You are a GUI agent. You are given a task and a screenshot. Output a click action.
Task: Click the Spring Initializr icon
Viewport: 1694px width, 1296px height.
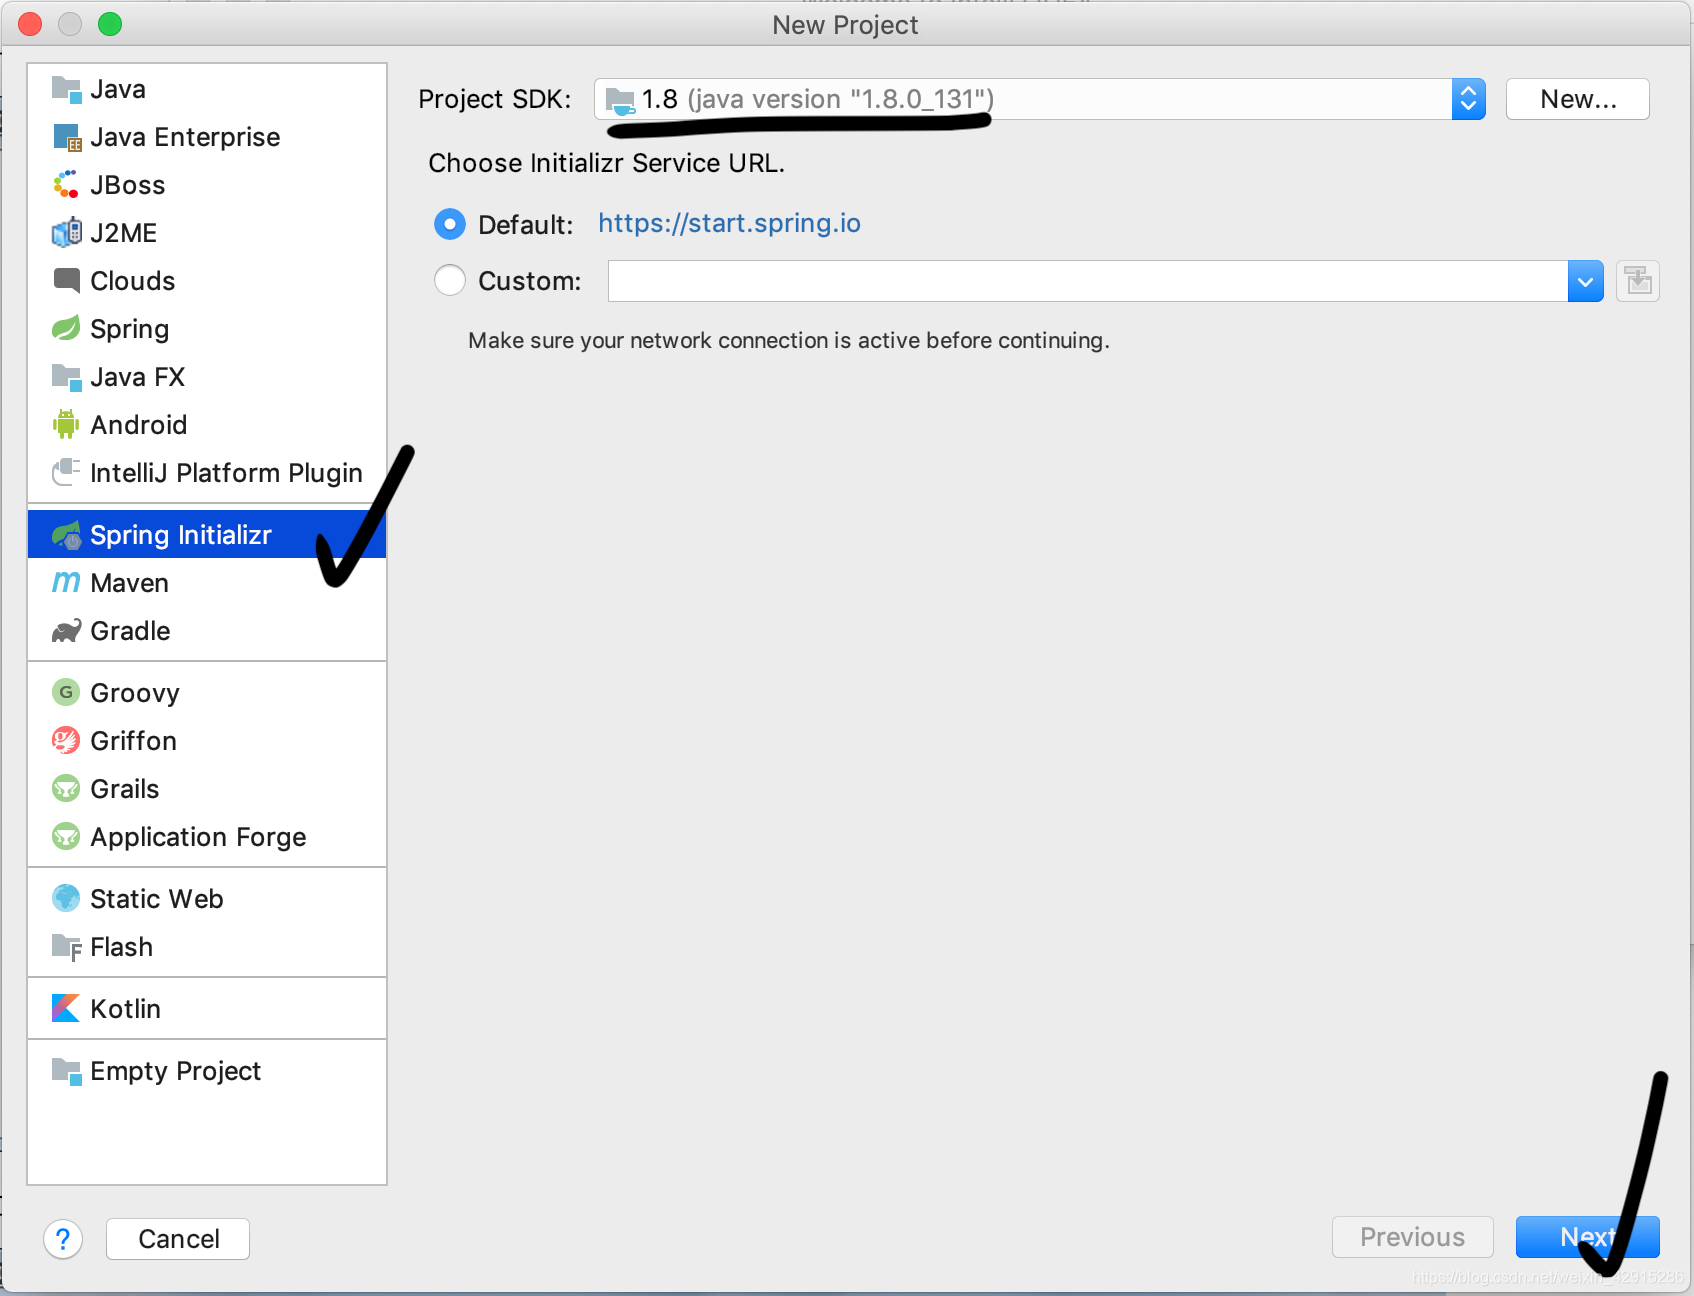[x=66, y=535]
